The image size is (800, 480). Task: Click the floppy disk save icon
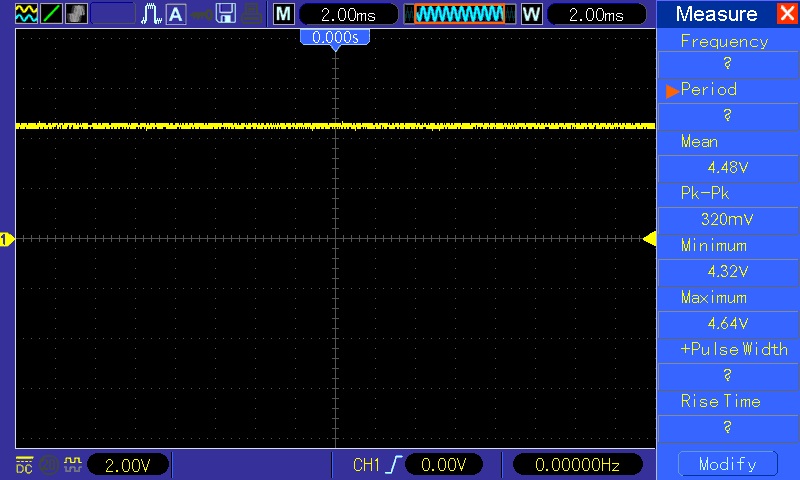pos(226,14)
